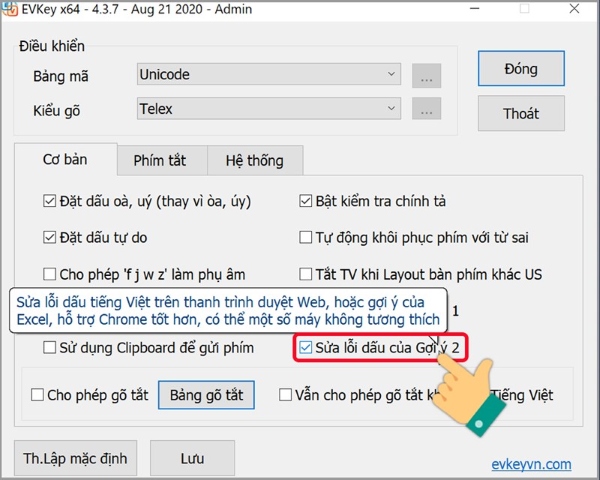The width and height of the screenshot is (600, 480).
Task: Toggle 'Sửa lỗi dấu của Gợi ý 2' checkbox
Action: coord(307,349)
